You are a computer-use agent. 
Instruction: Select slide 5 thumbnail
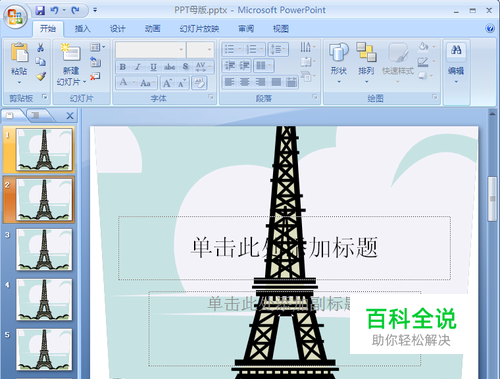(44, 349)
